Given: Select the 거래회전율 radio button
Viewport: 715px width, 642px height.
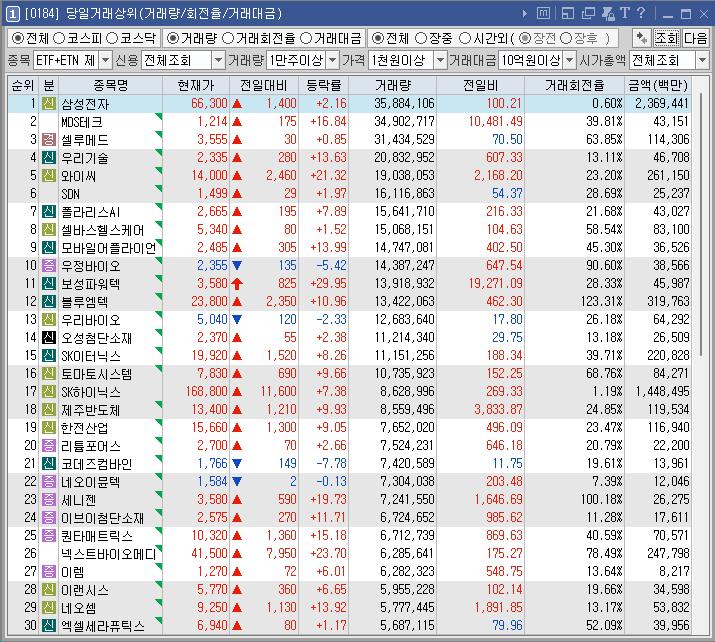Looking at the screenshot, I should point(228,38).
